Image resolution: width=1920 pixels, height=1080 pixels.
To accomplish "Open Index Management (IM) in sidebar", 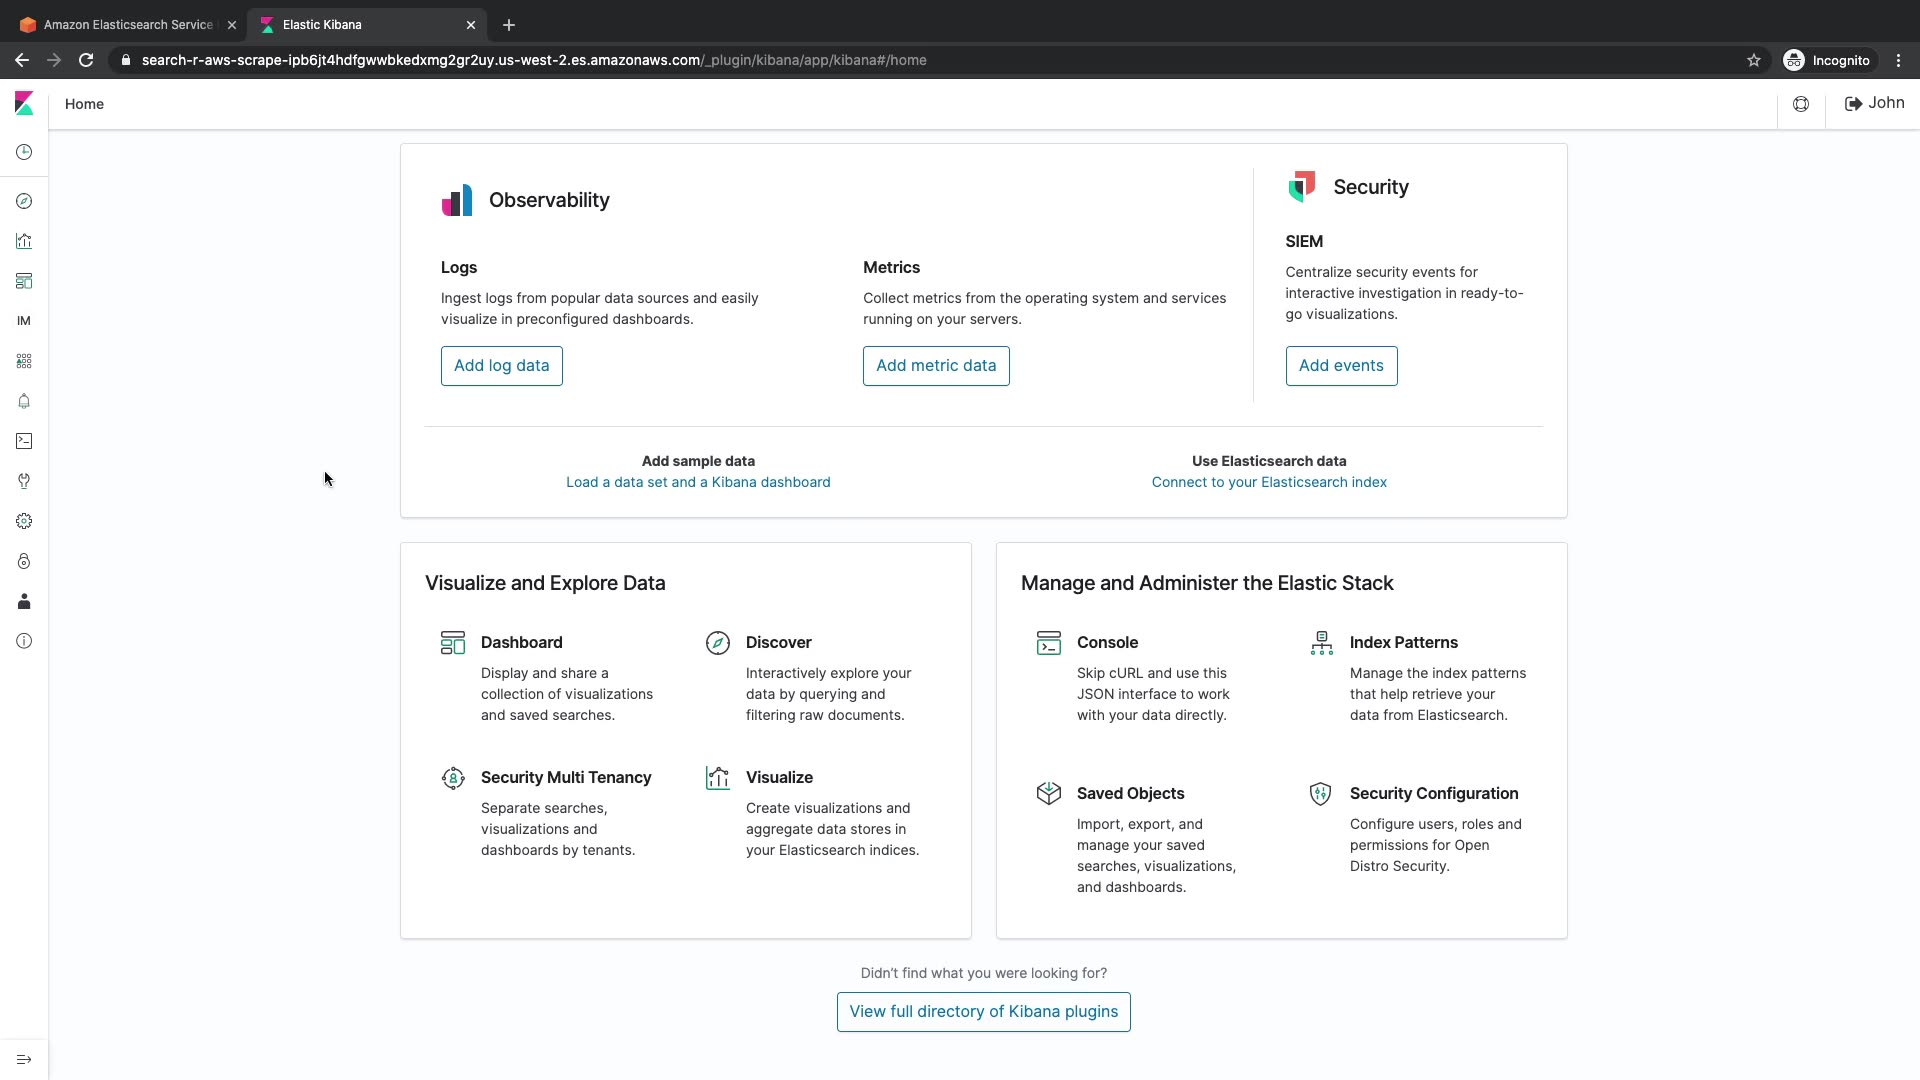I will tap(24, 321).
